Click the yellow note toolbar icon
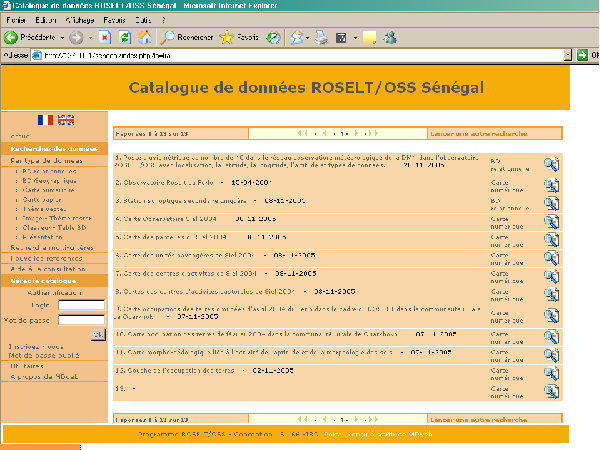 [x=369, y=38]
